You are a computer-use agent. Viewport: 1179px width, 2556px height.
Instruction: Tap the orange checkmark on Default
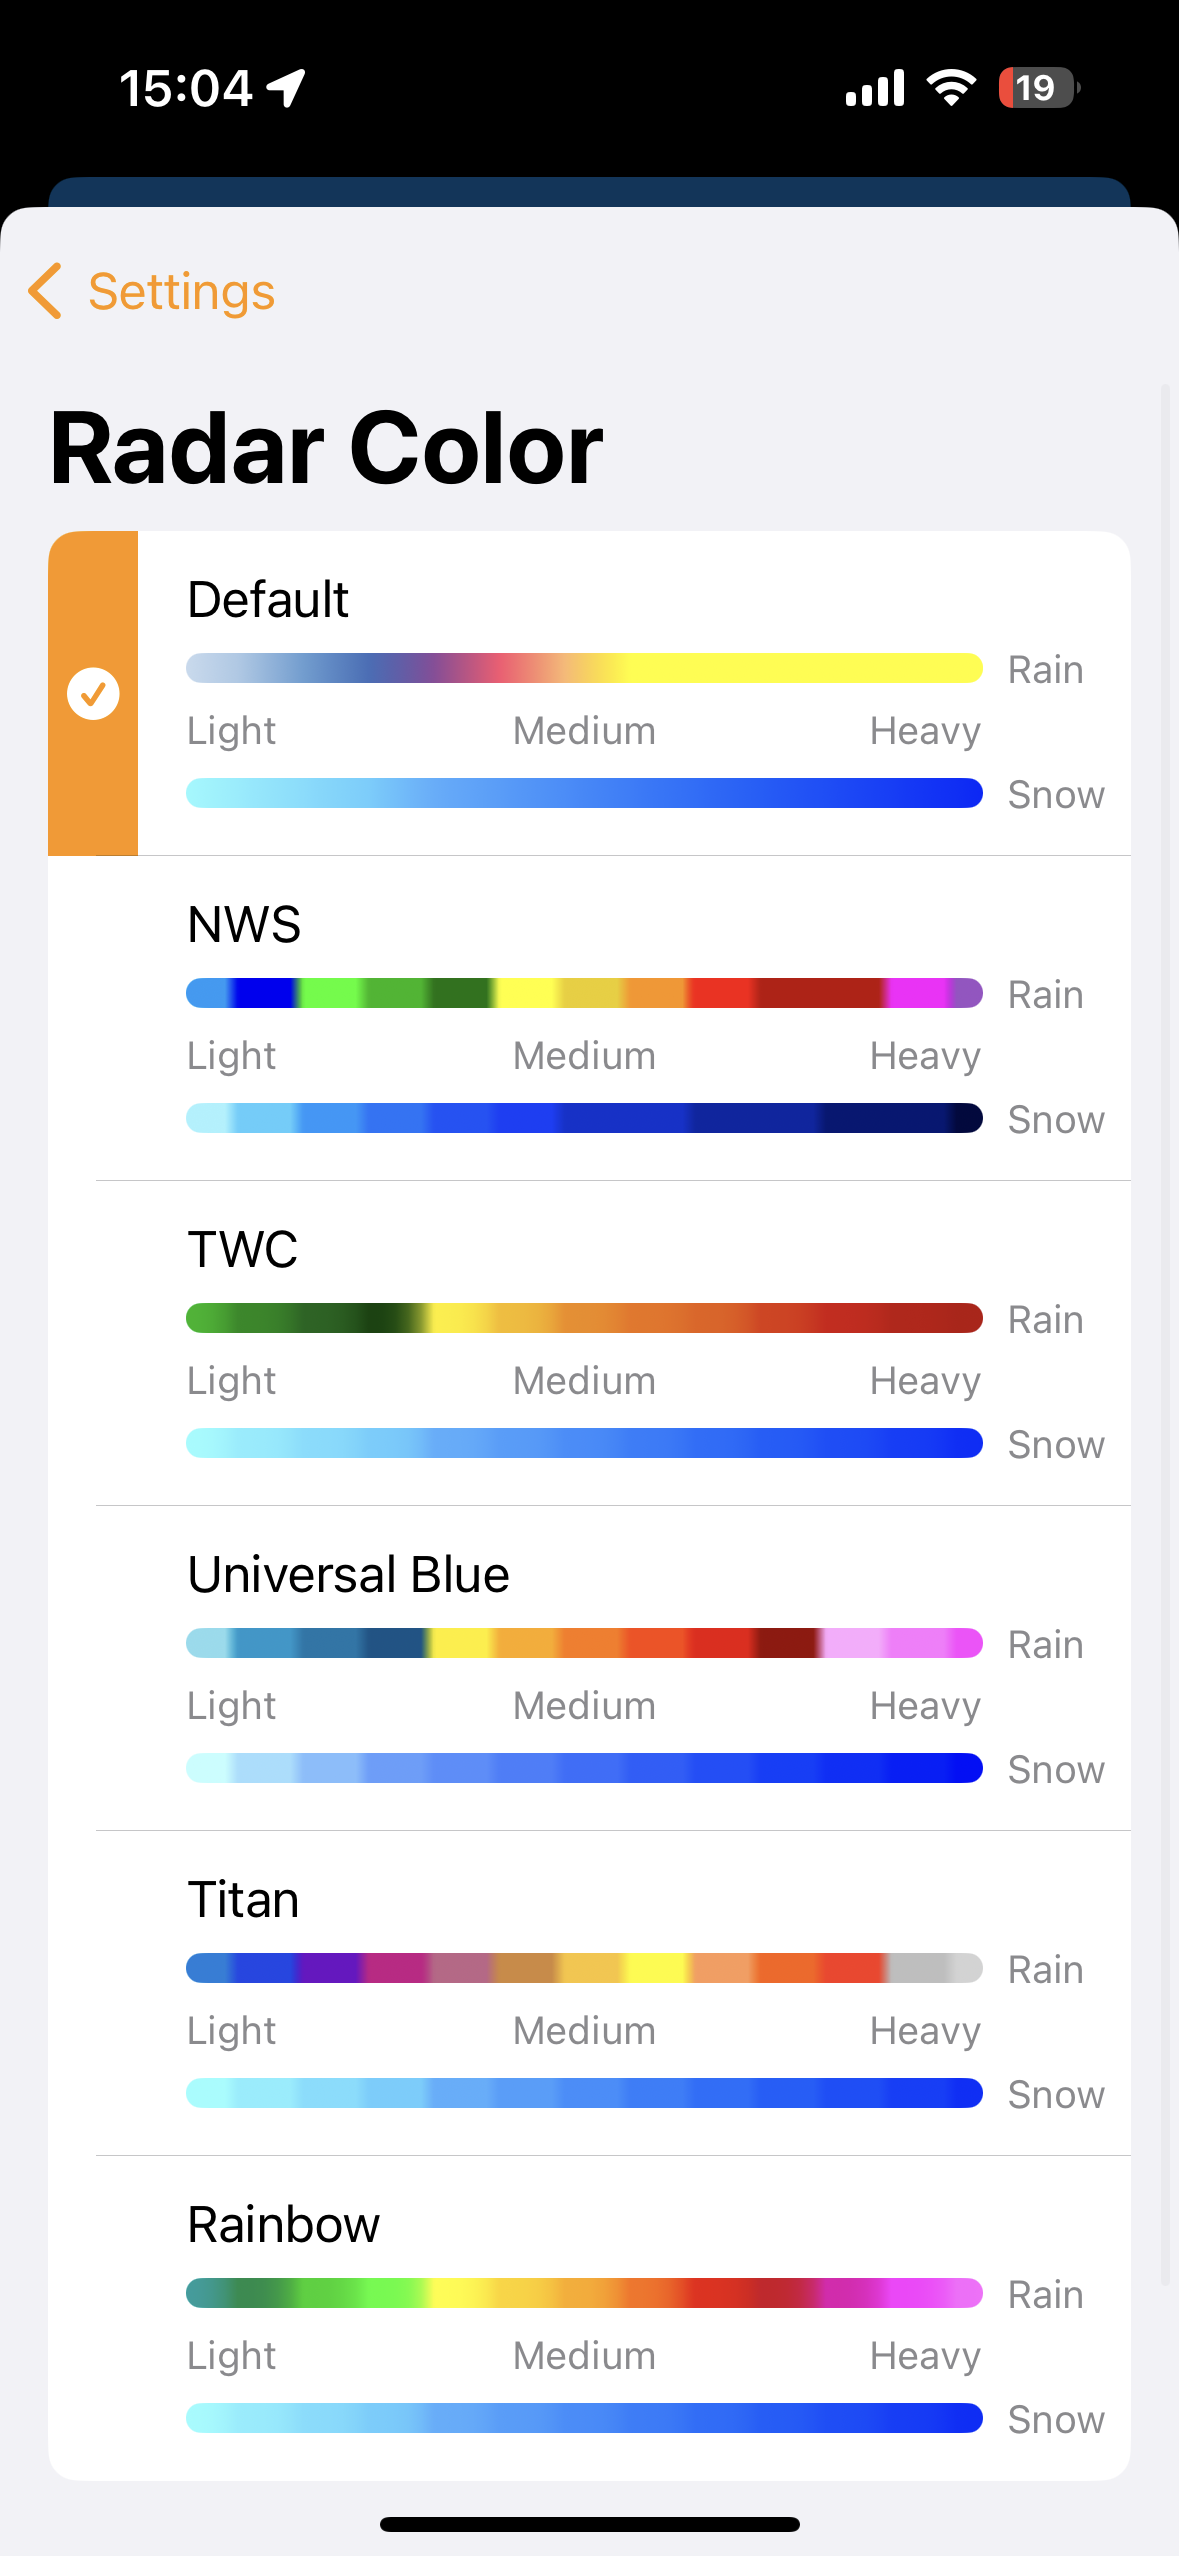coord(93,693)
